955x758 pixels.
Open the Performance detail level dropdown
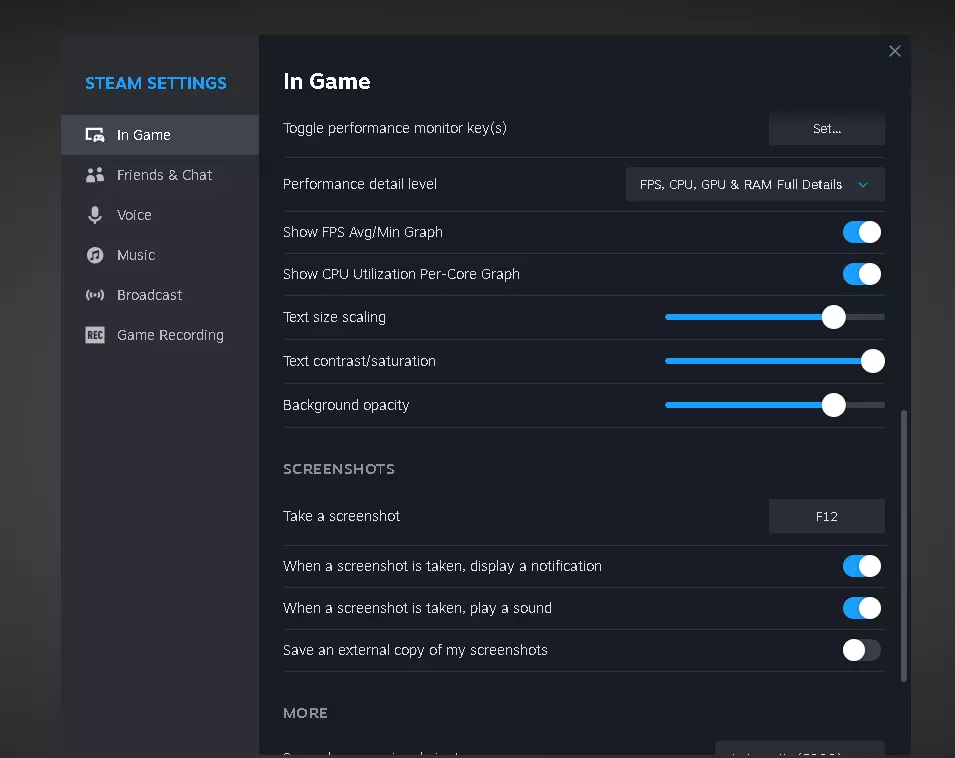pos(754,185)
